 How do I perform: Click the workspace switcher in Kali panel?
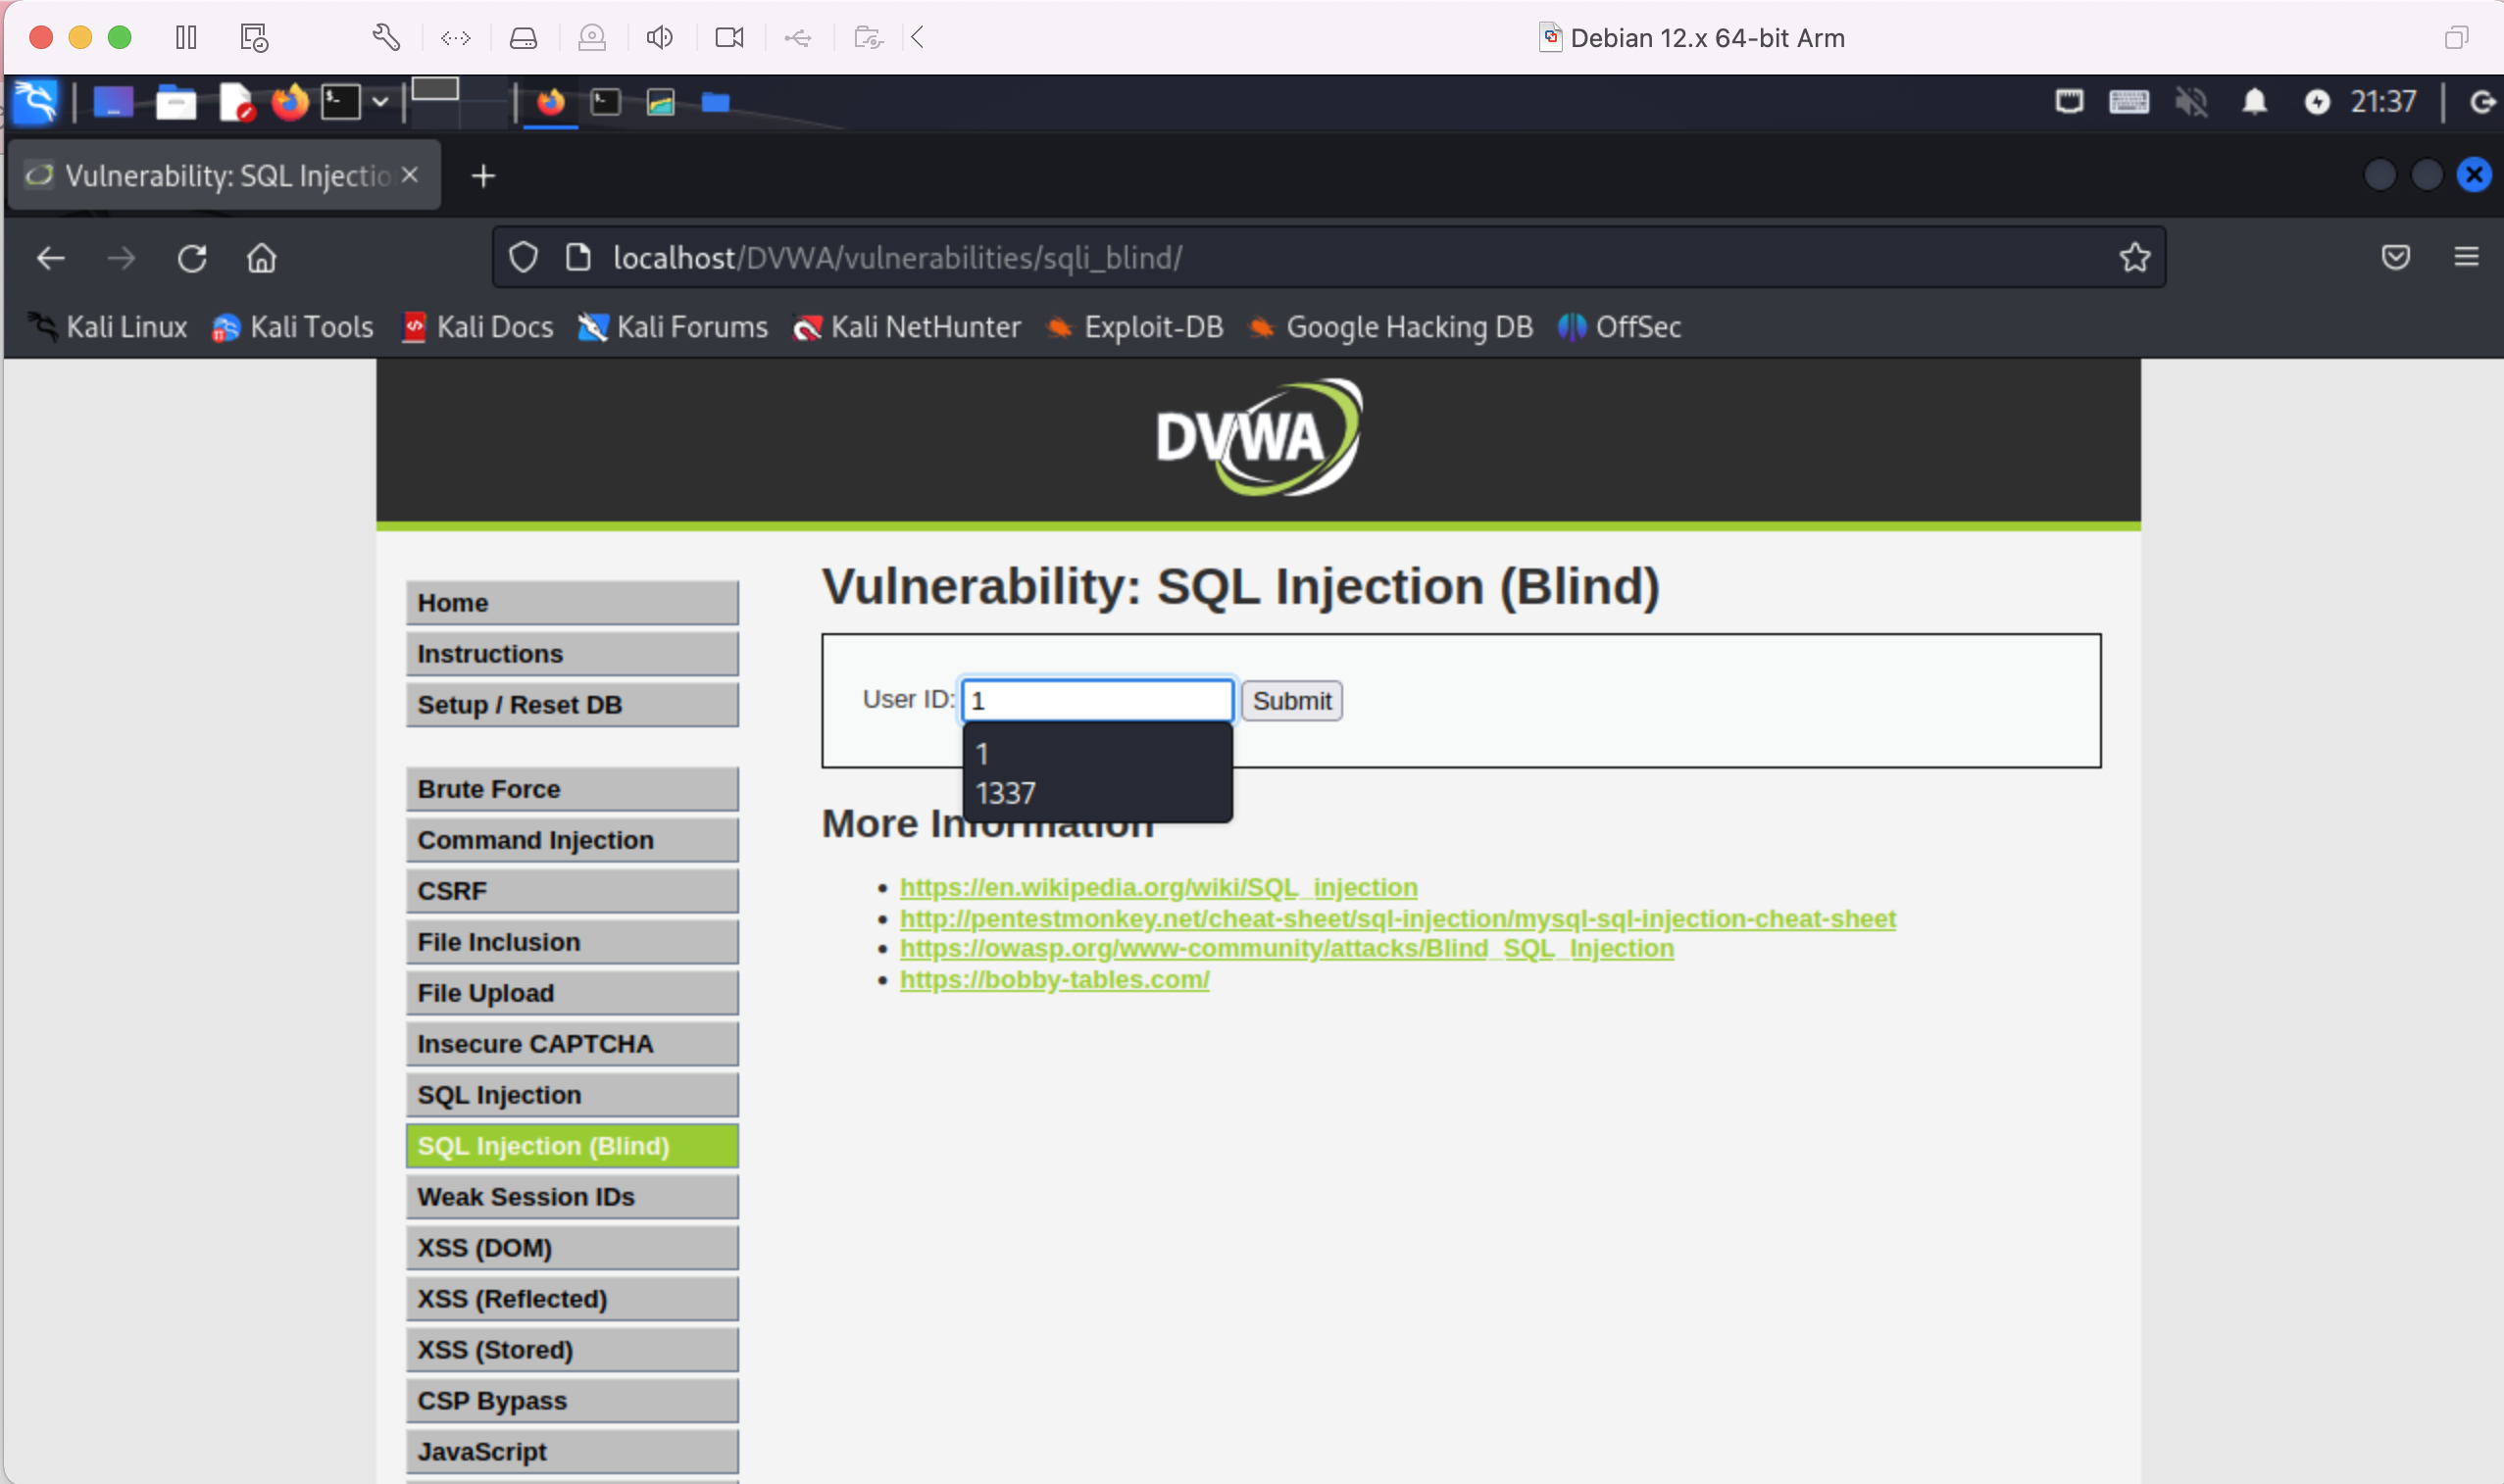pos(459,101)
